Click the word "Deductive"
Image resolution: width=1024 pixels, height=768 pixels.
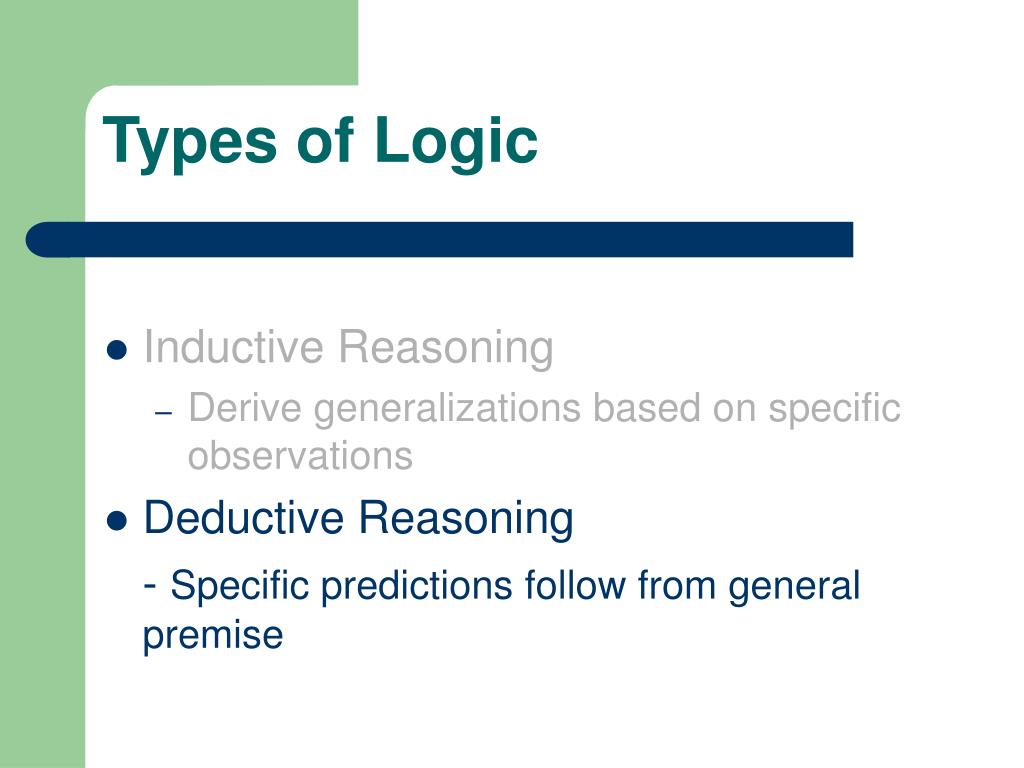coord(244,517)
